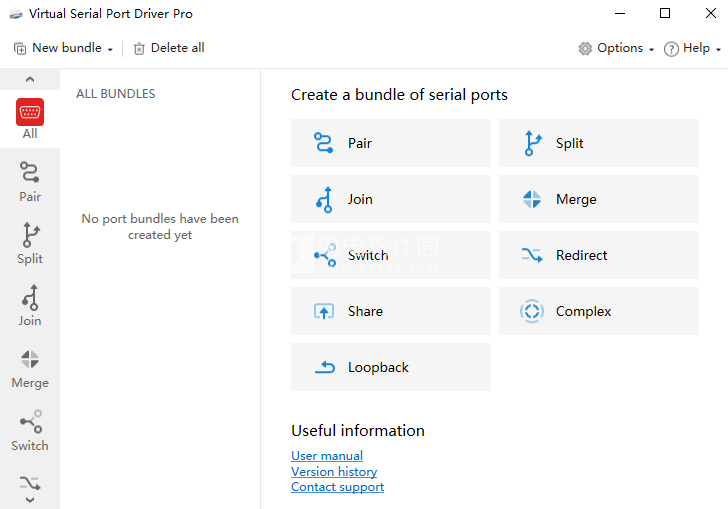728x509 pixels.
Task: Click the Merge bundle tile icon
Action: click(x=532, y=199)
